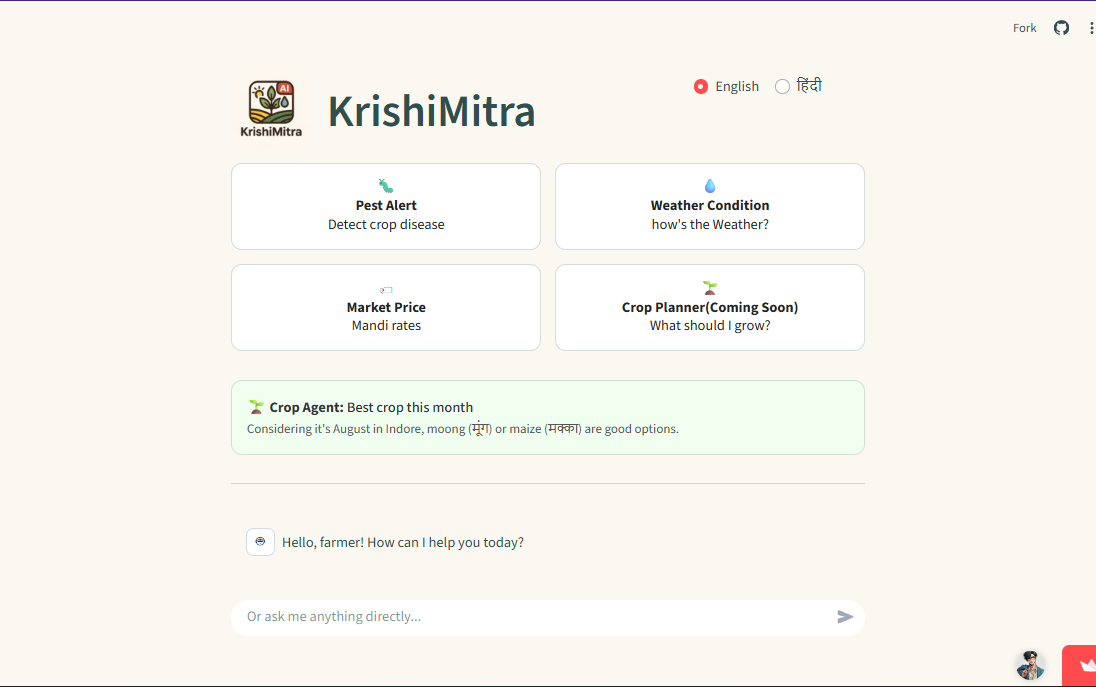Click the send message arrow icon
This screenshot has width=1096, height=687.
pyautogui.click(x=845, y=617)
